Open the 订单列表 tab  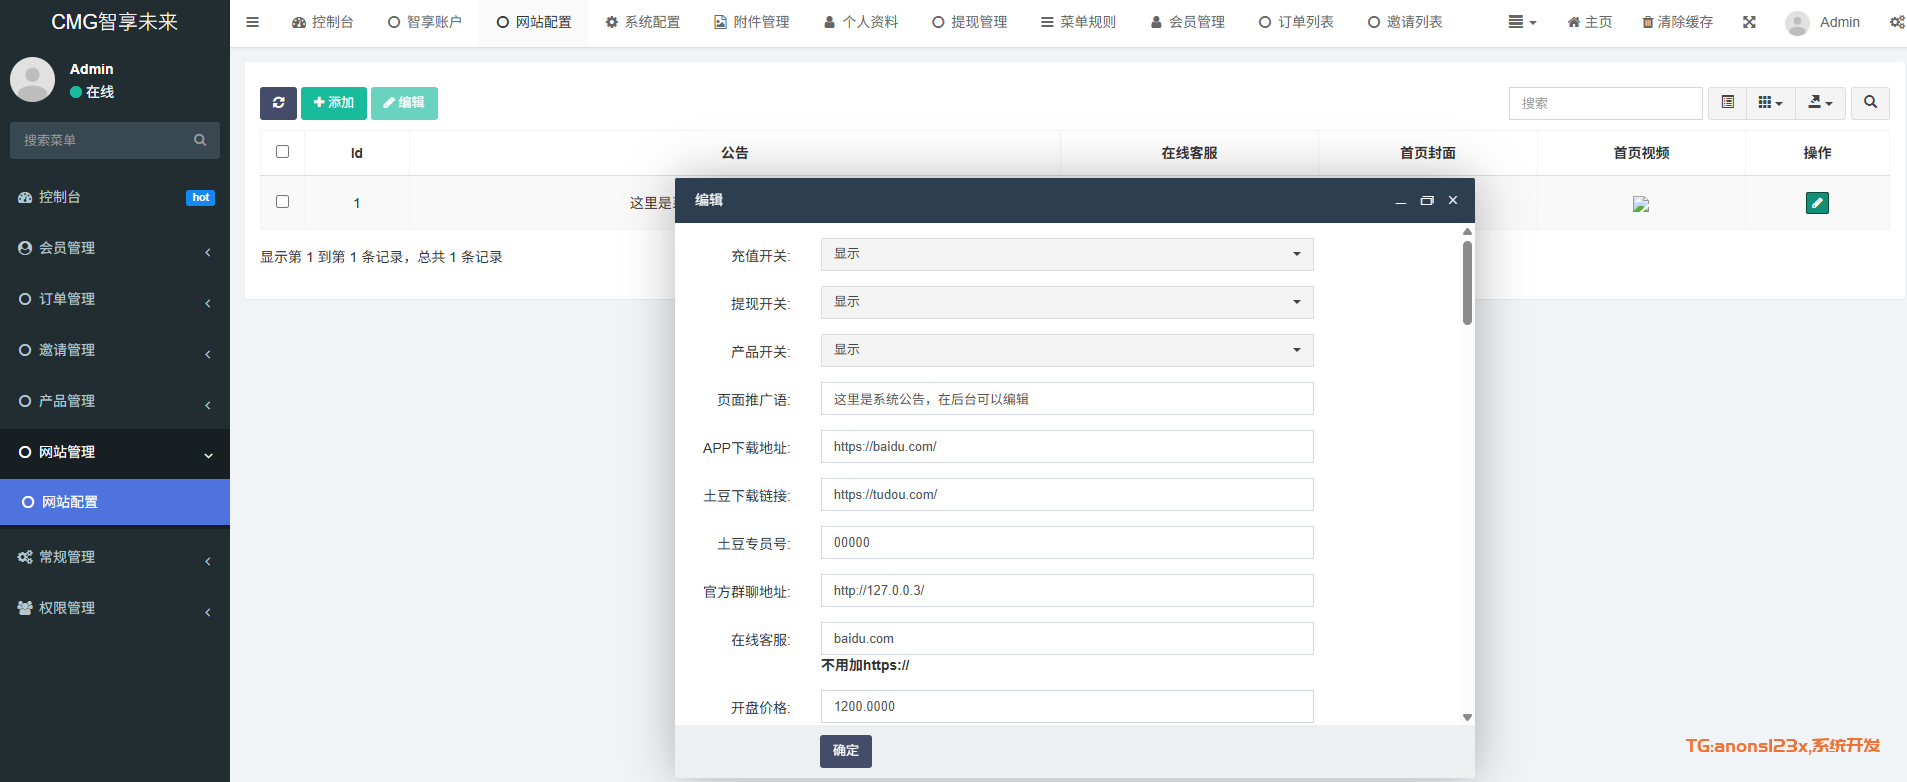(x=1296, y=22)
